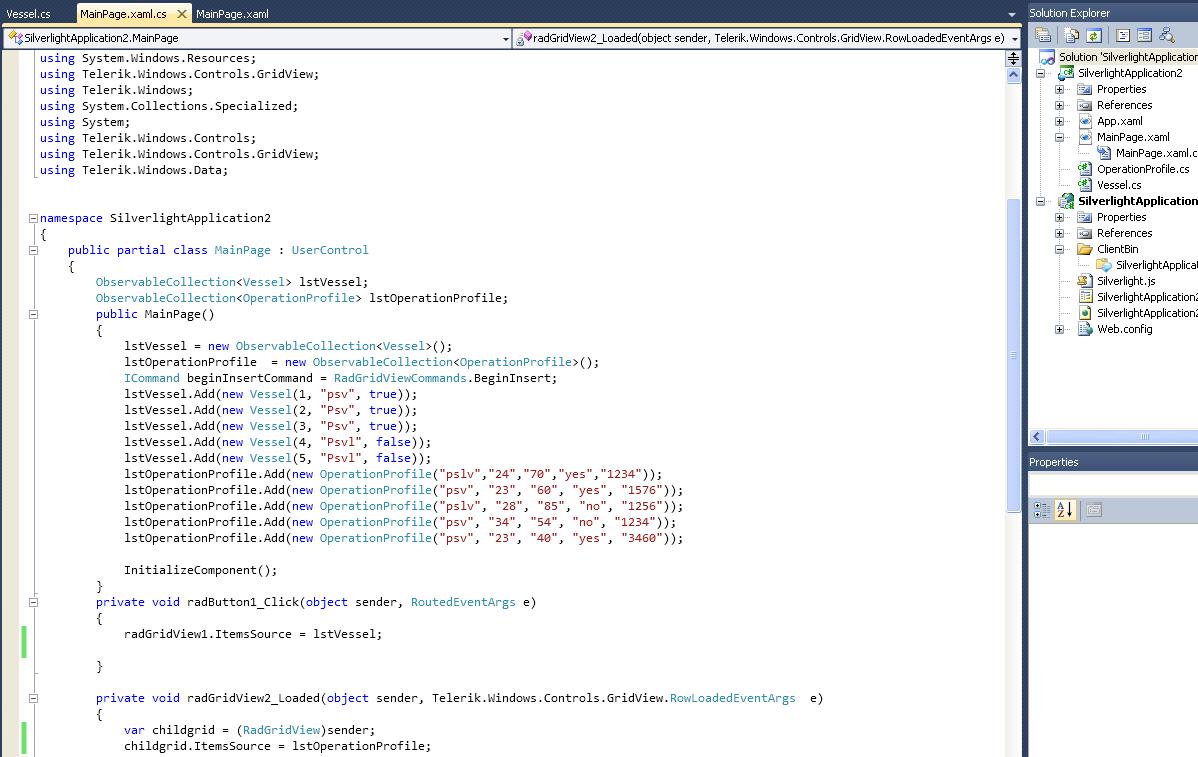The image size is (1198, 757).
Task: Select the Categorized icon in Properties panel
Action: pos(1042,510)
